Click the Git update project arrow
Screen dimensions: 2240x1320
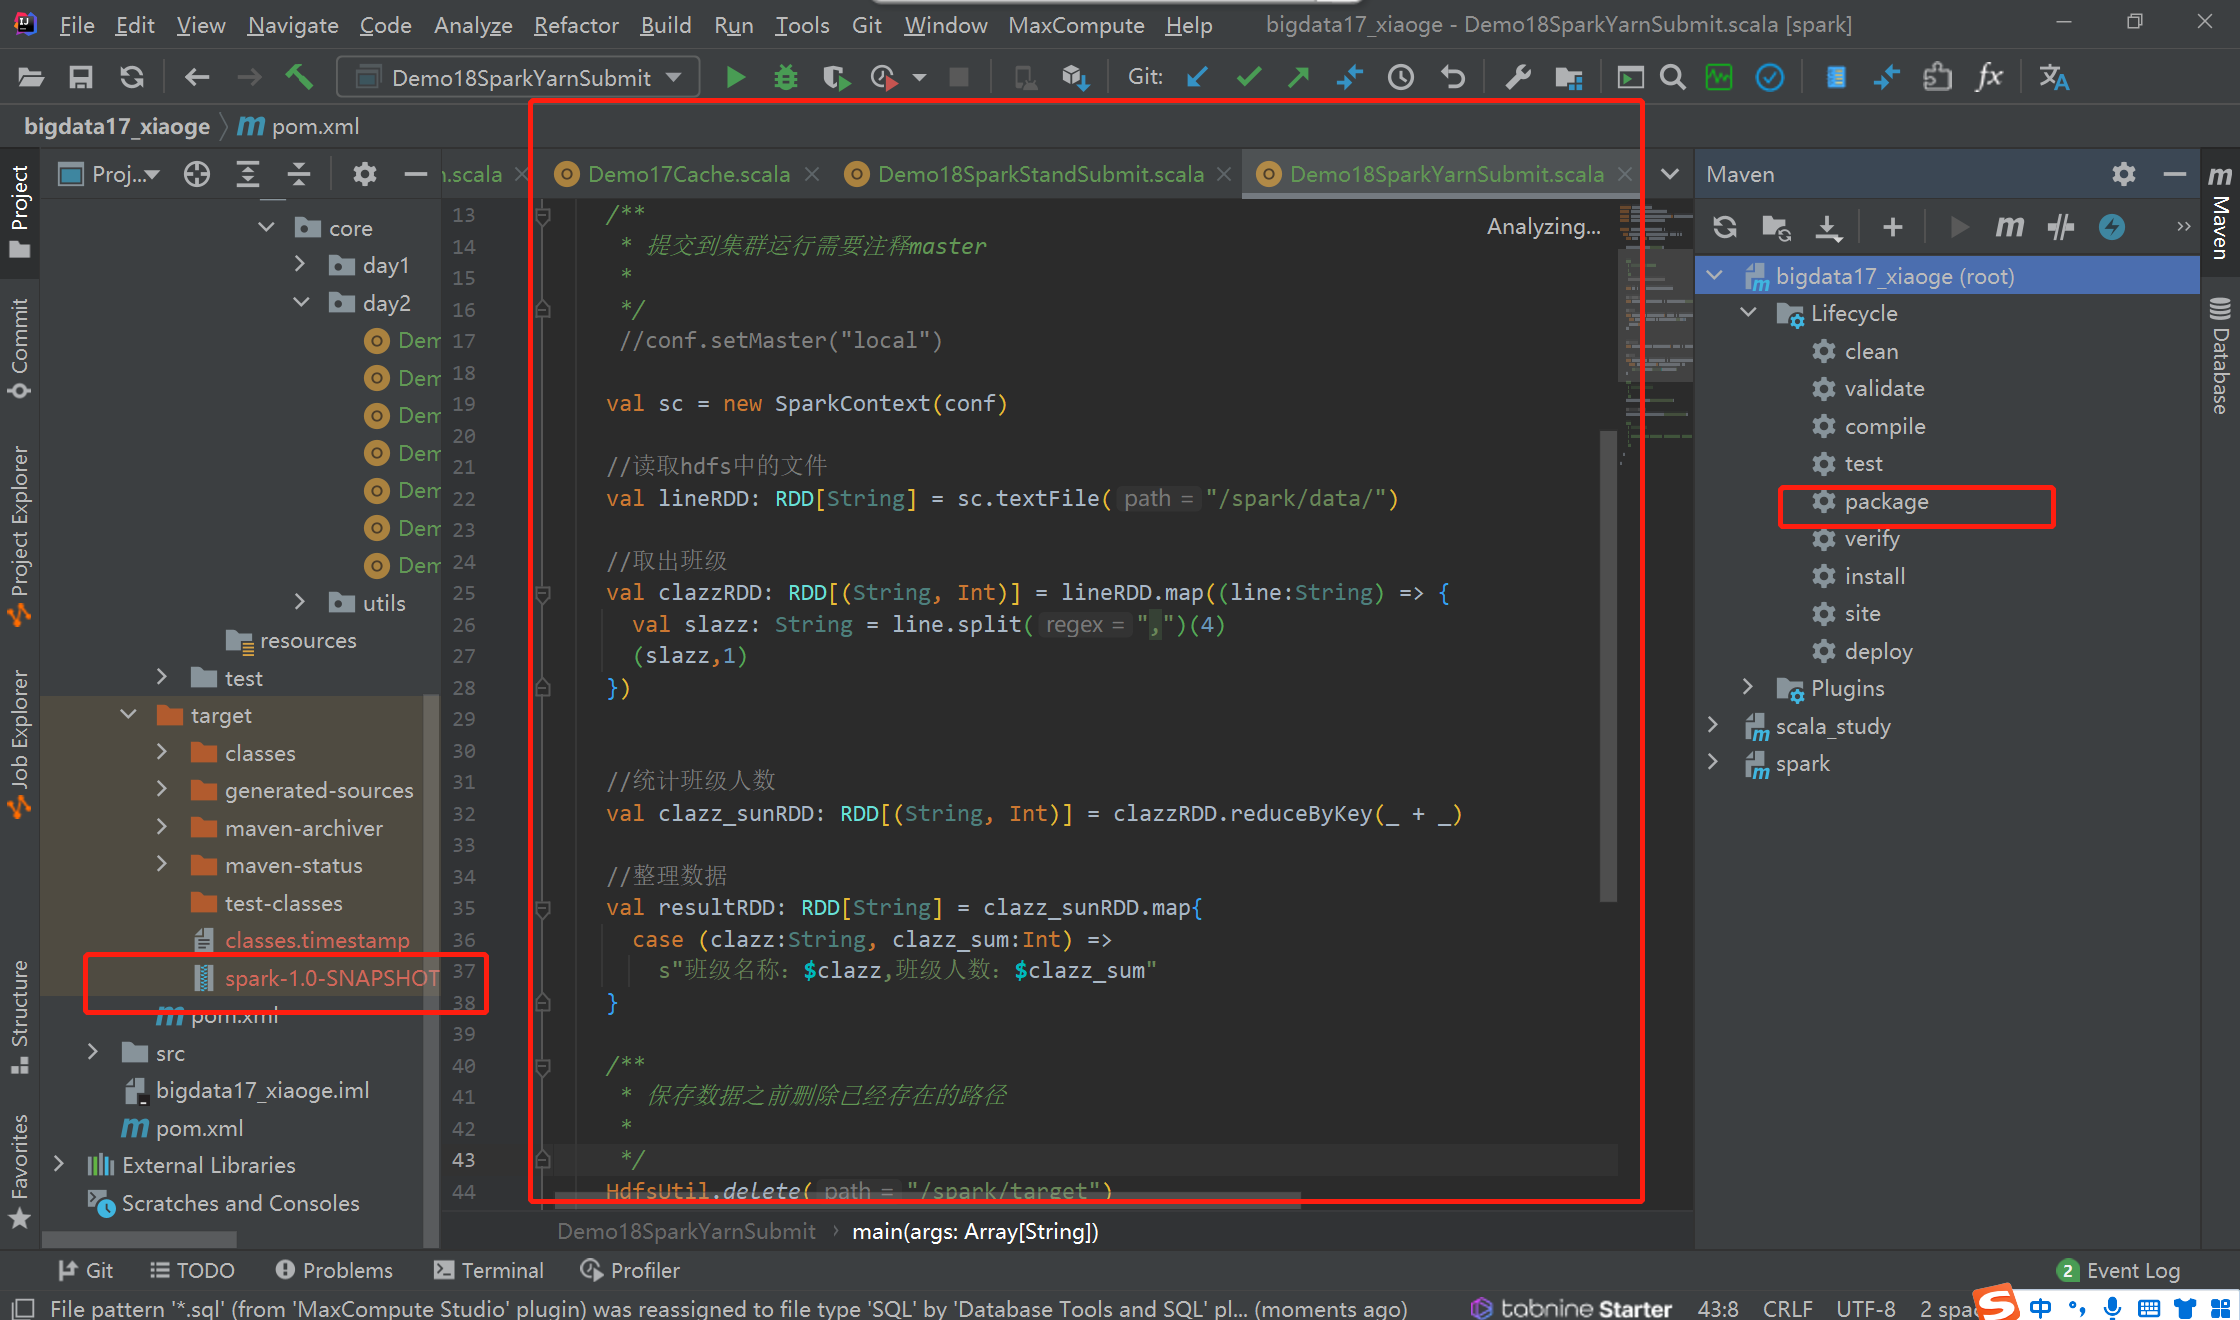click(x=1197, y=77)
